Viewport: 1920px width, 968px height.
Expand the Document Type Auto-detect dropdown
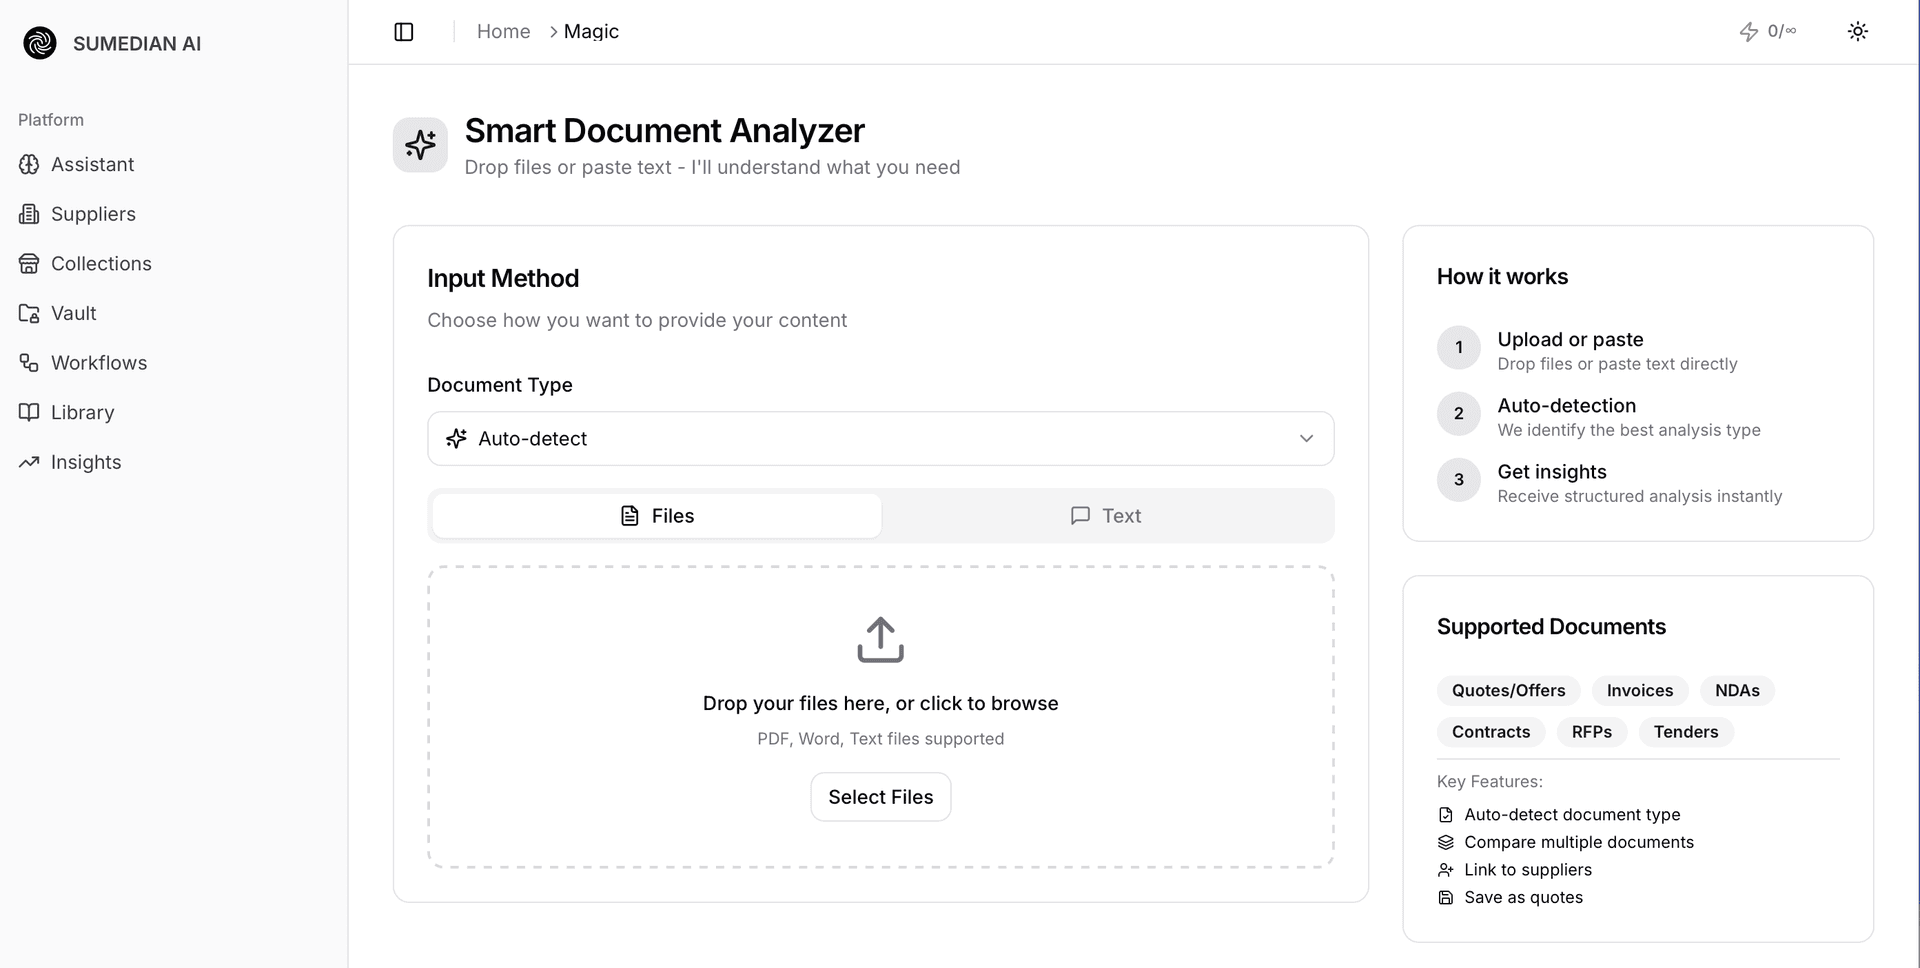[x=880, y=439]
